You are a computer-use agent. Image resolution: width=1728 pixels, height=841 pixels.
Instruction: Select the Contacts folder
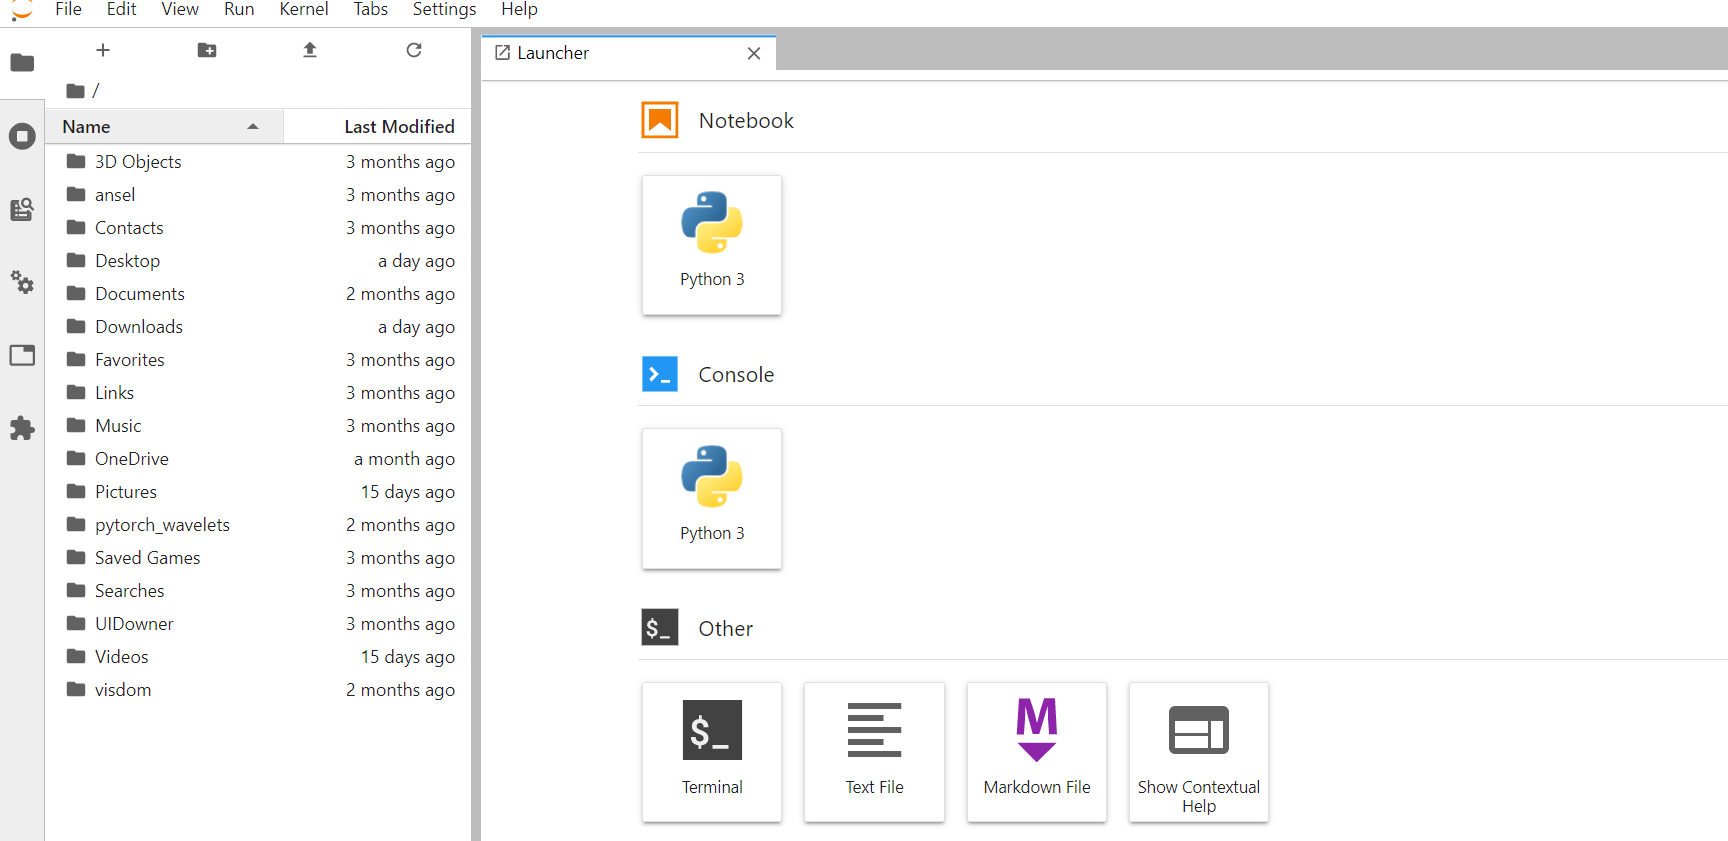pyautogui.click(x=258, y=228)
